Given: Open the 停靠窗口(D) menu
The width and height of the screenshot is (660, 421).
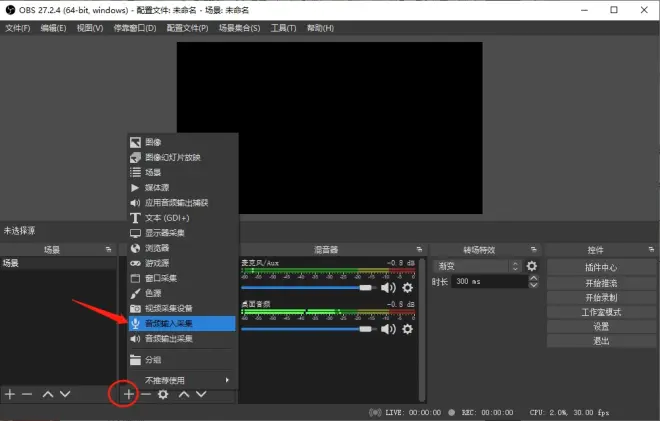Looking at the screenshot, I should click(135, 28).
